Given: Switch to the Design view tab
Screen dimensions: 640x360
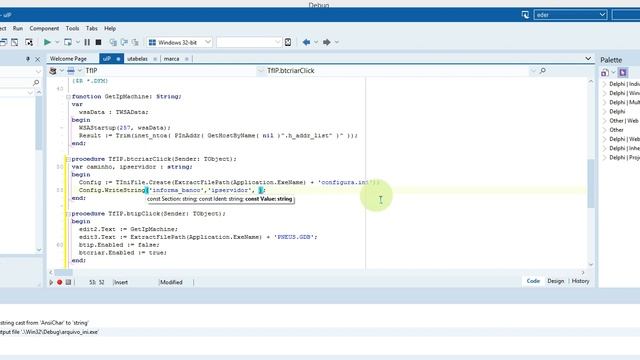Looking at the screenshot, I should tap(556, 281).
